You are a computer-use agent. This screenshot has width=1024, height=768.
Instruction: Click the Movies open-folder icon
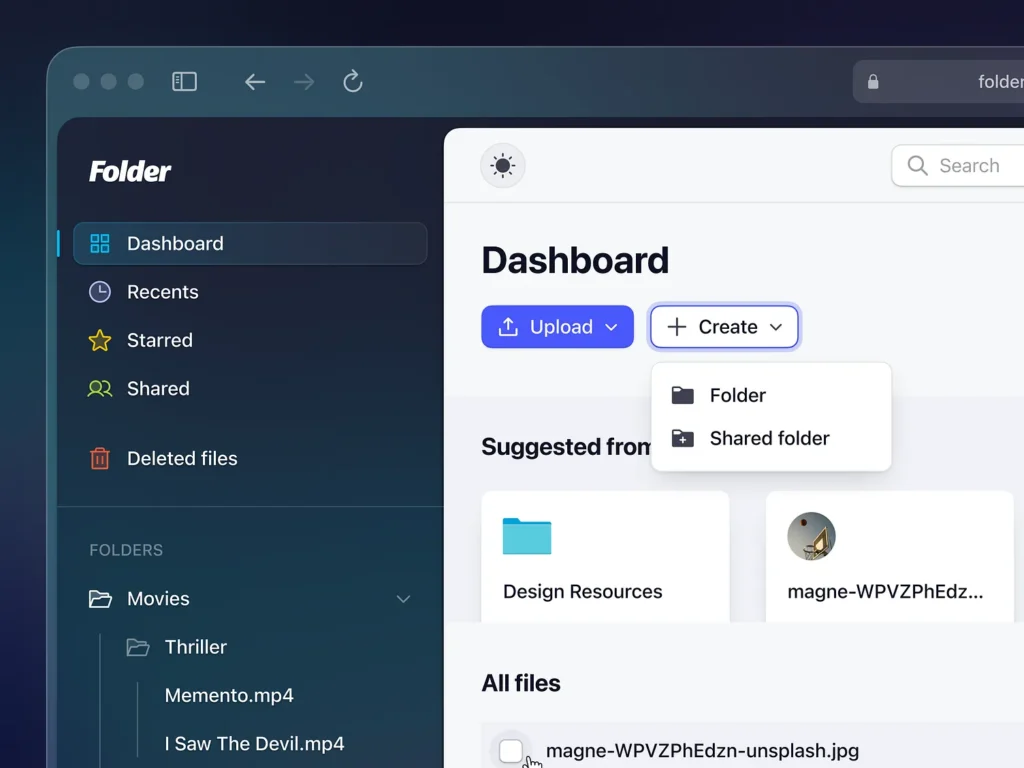pos(100,599)
